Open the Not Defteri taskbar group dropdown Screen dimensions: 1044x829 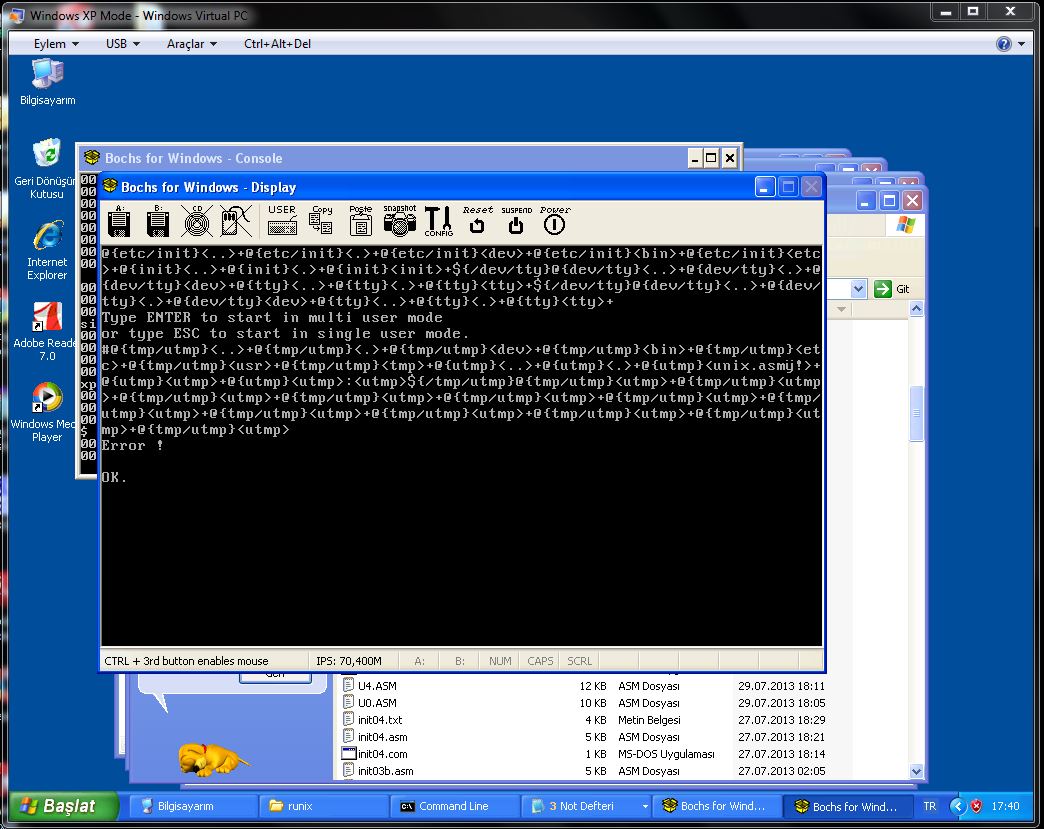tap(645, 806)
